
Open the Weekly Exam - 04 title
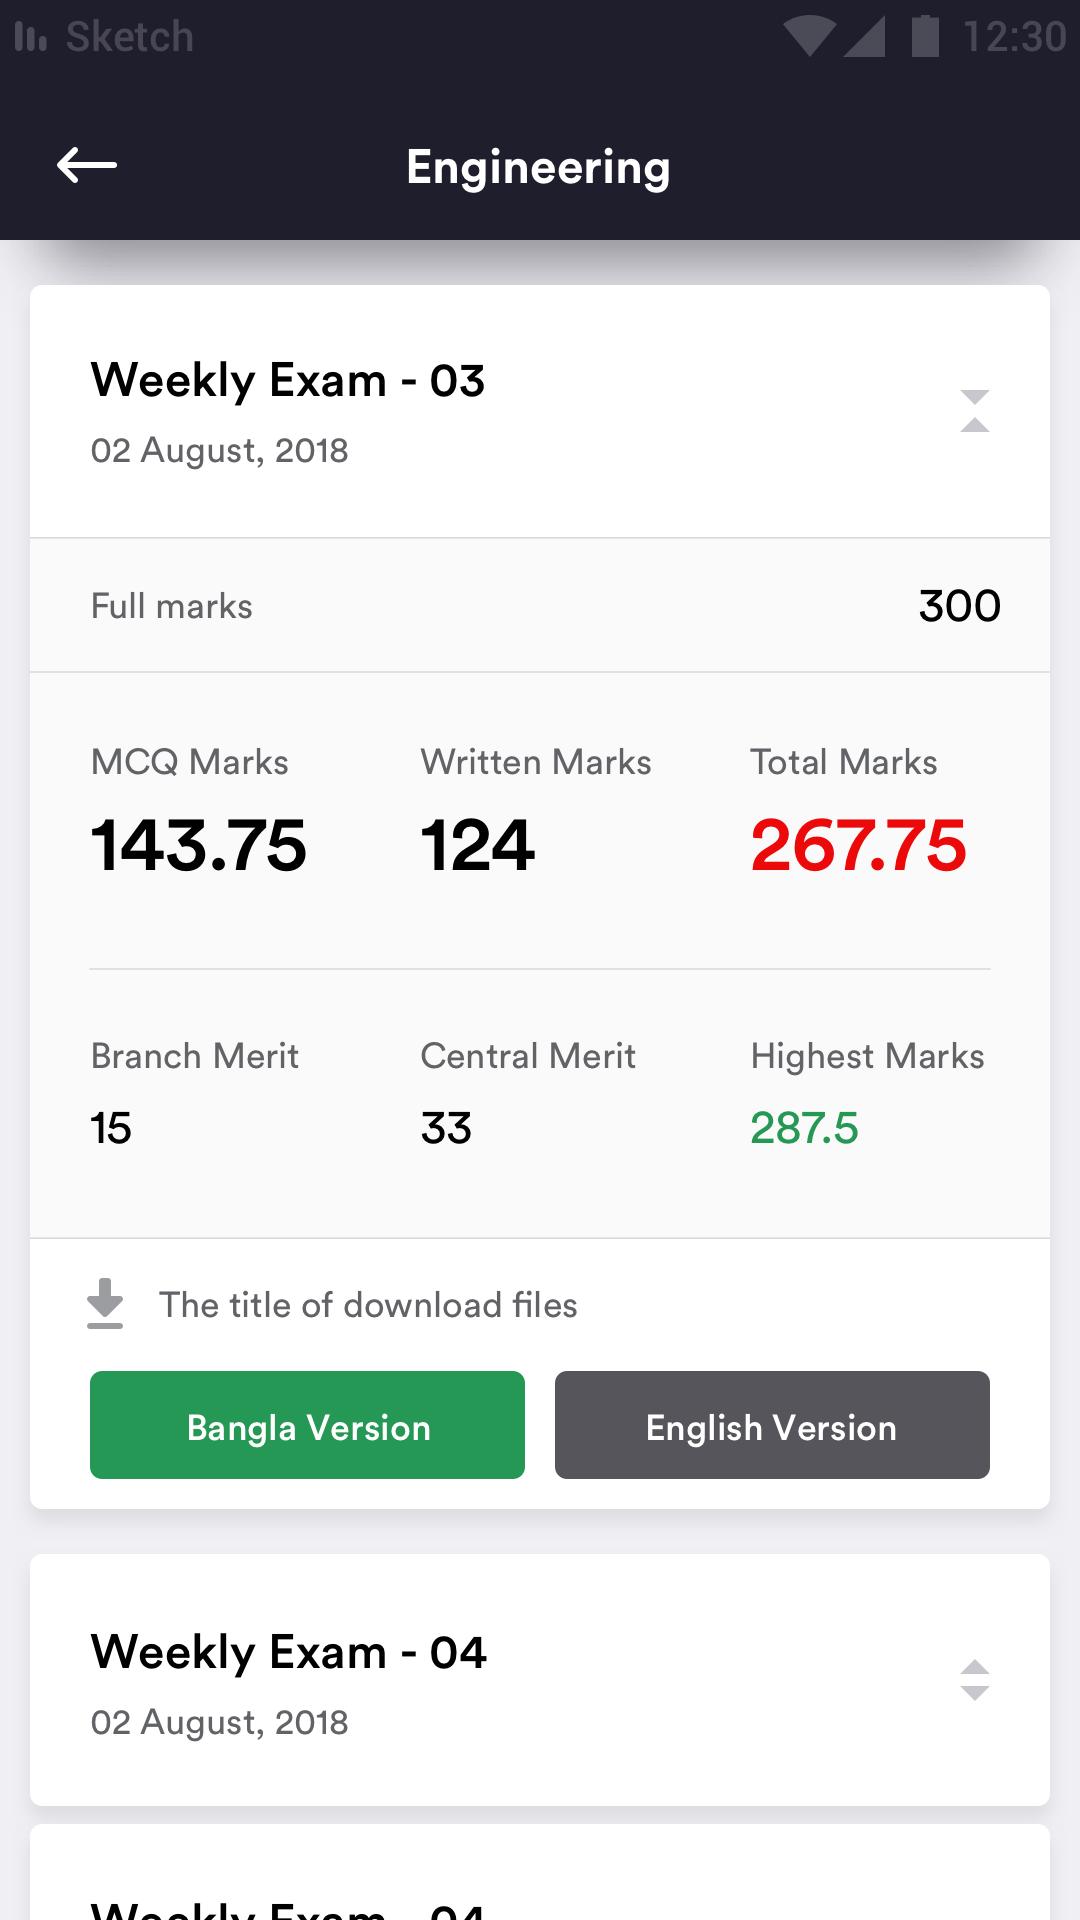(x=288, y=1652)
